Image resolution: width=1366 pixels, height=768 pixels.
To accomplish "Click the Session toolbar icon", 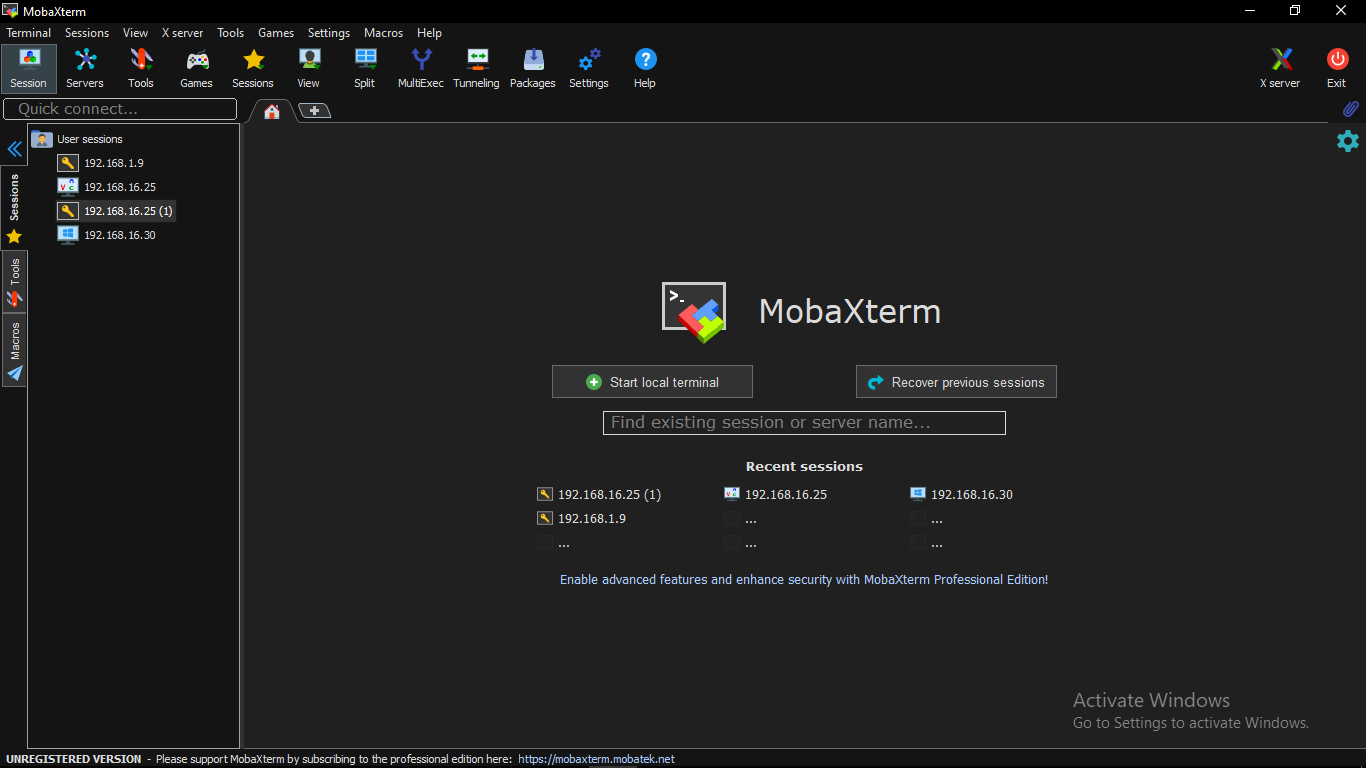I will click(x=29, y=68).
